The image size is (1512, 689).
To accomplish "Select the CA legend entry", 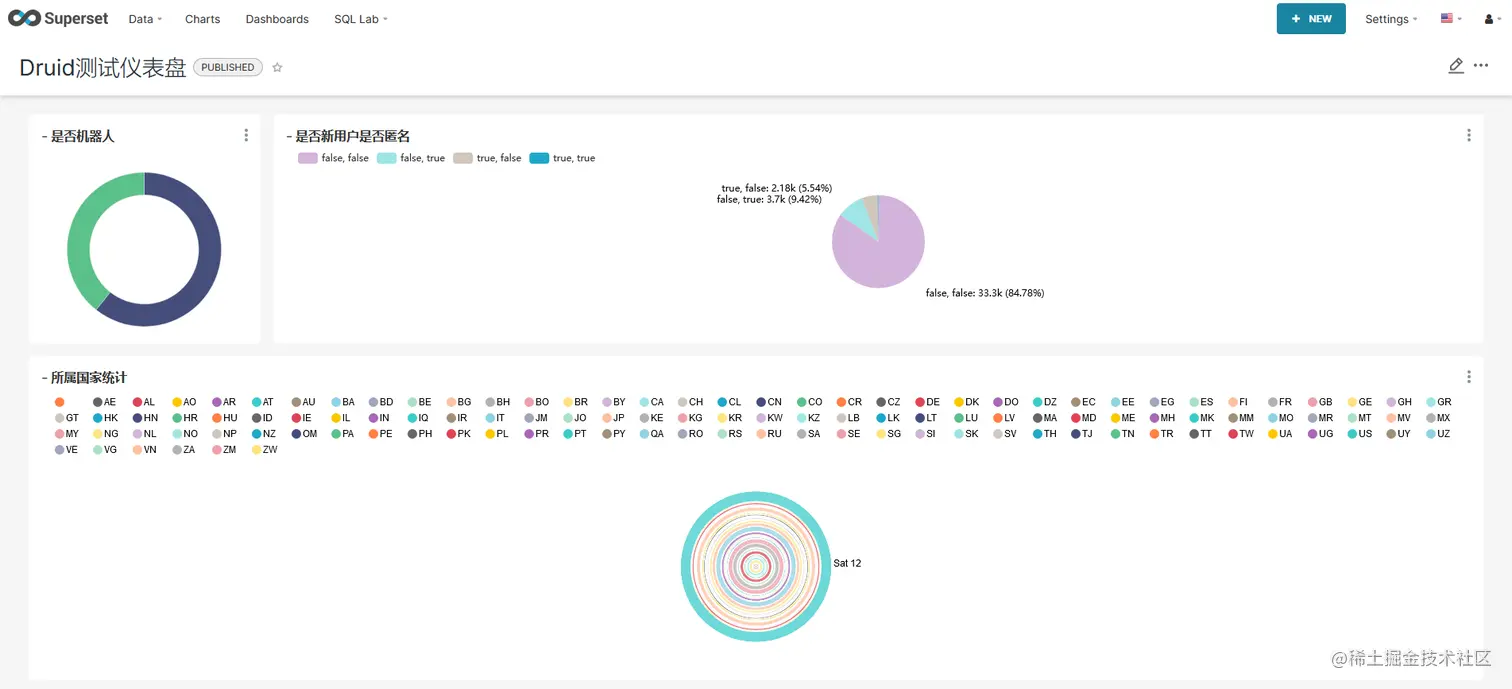I will (x=651, y=402).
